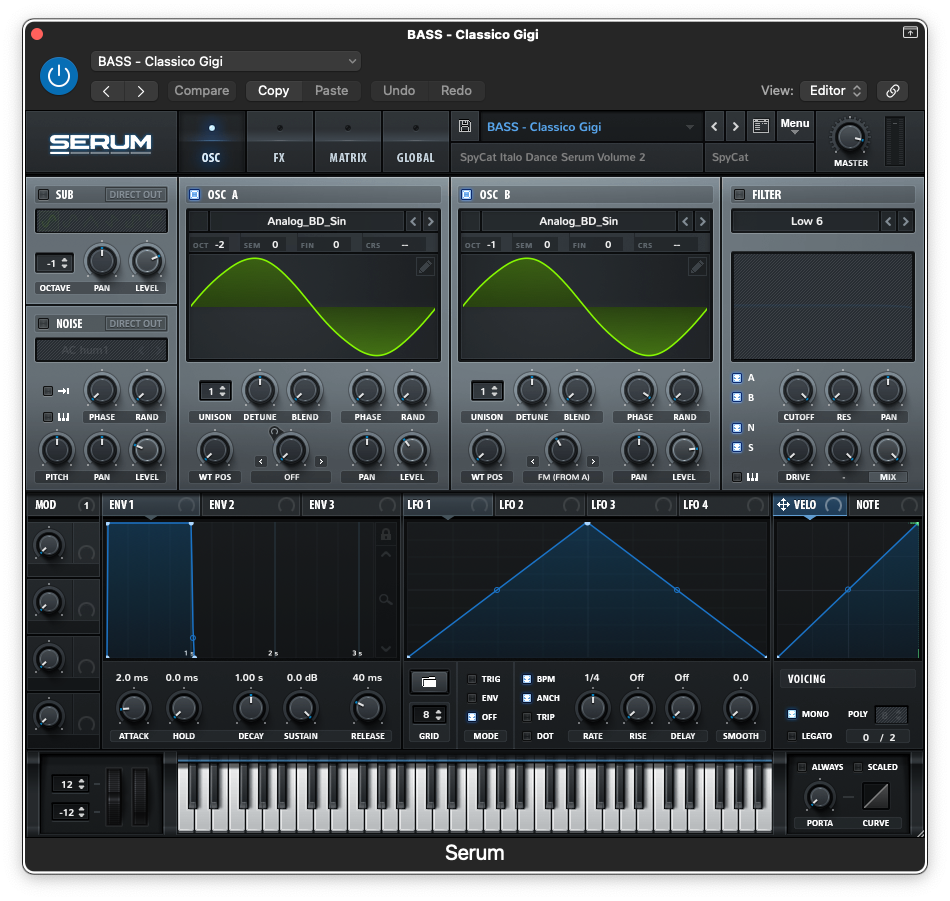The image size is (950, 901).
Task: Toggle MONO voicing checkbox
Action: pyautogui.click(x=792, y=714)
